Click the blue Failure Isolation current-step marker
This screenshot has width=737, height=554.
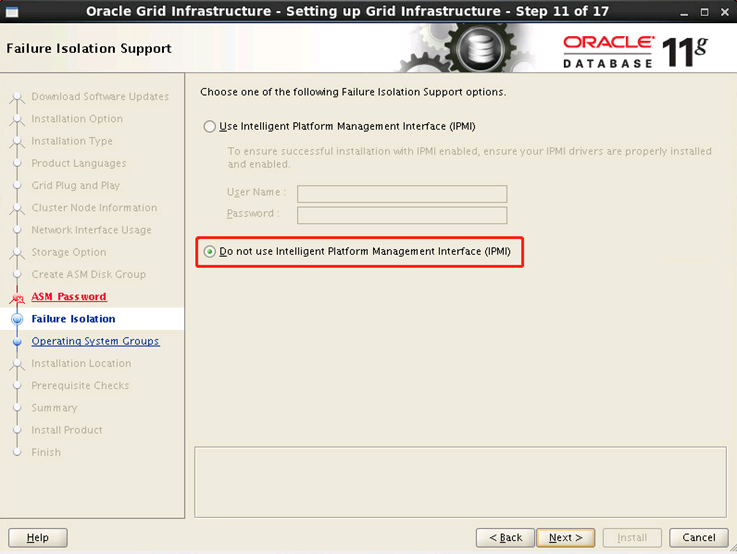[x=17, y=320]
